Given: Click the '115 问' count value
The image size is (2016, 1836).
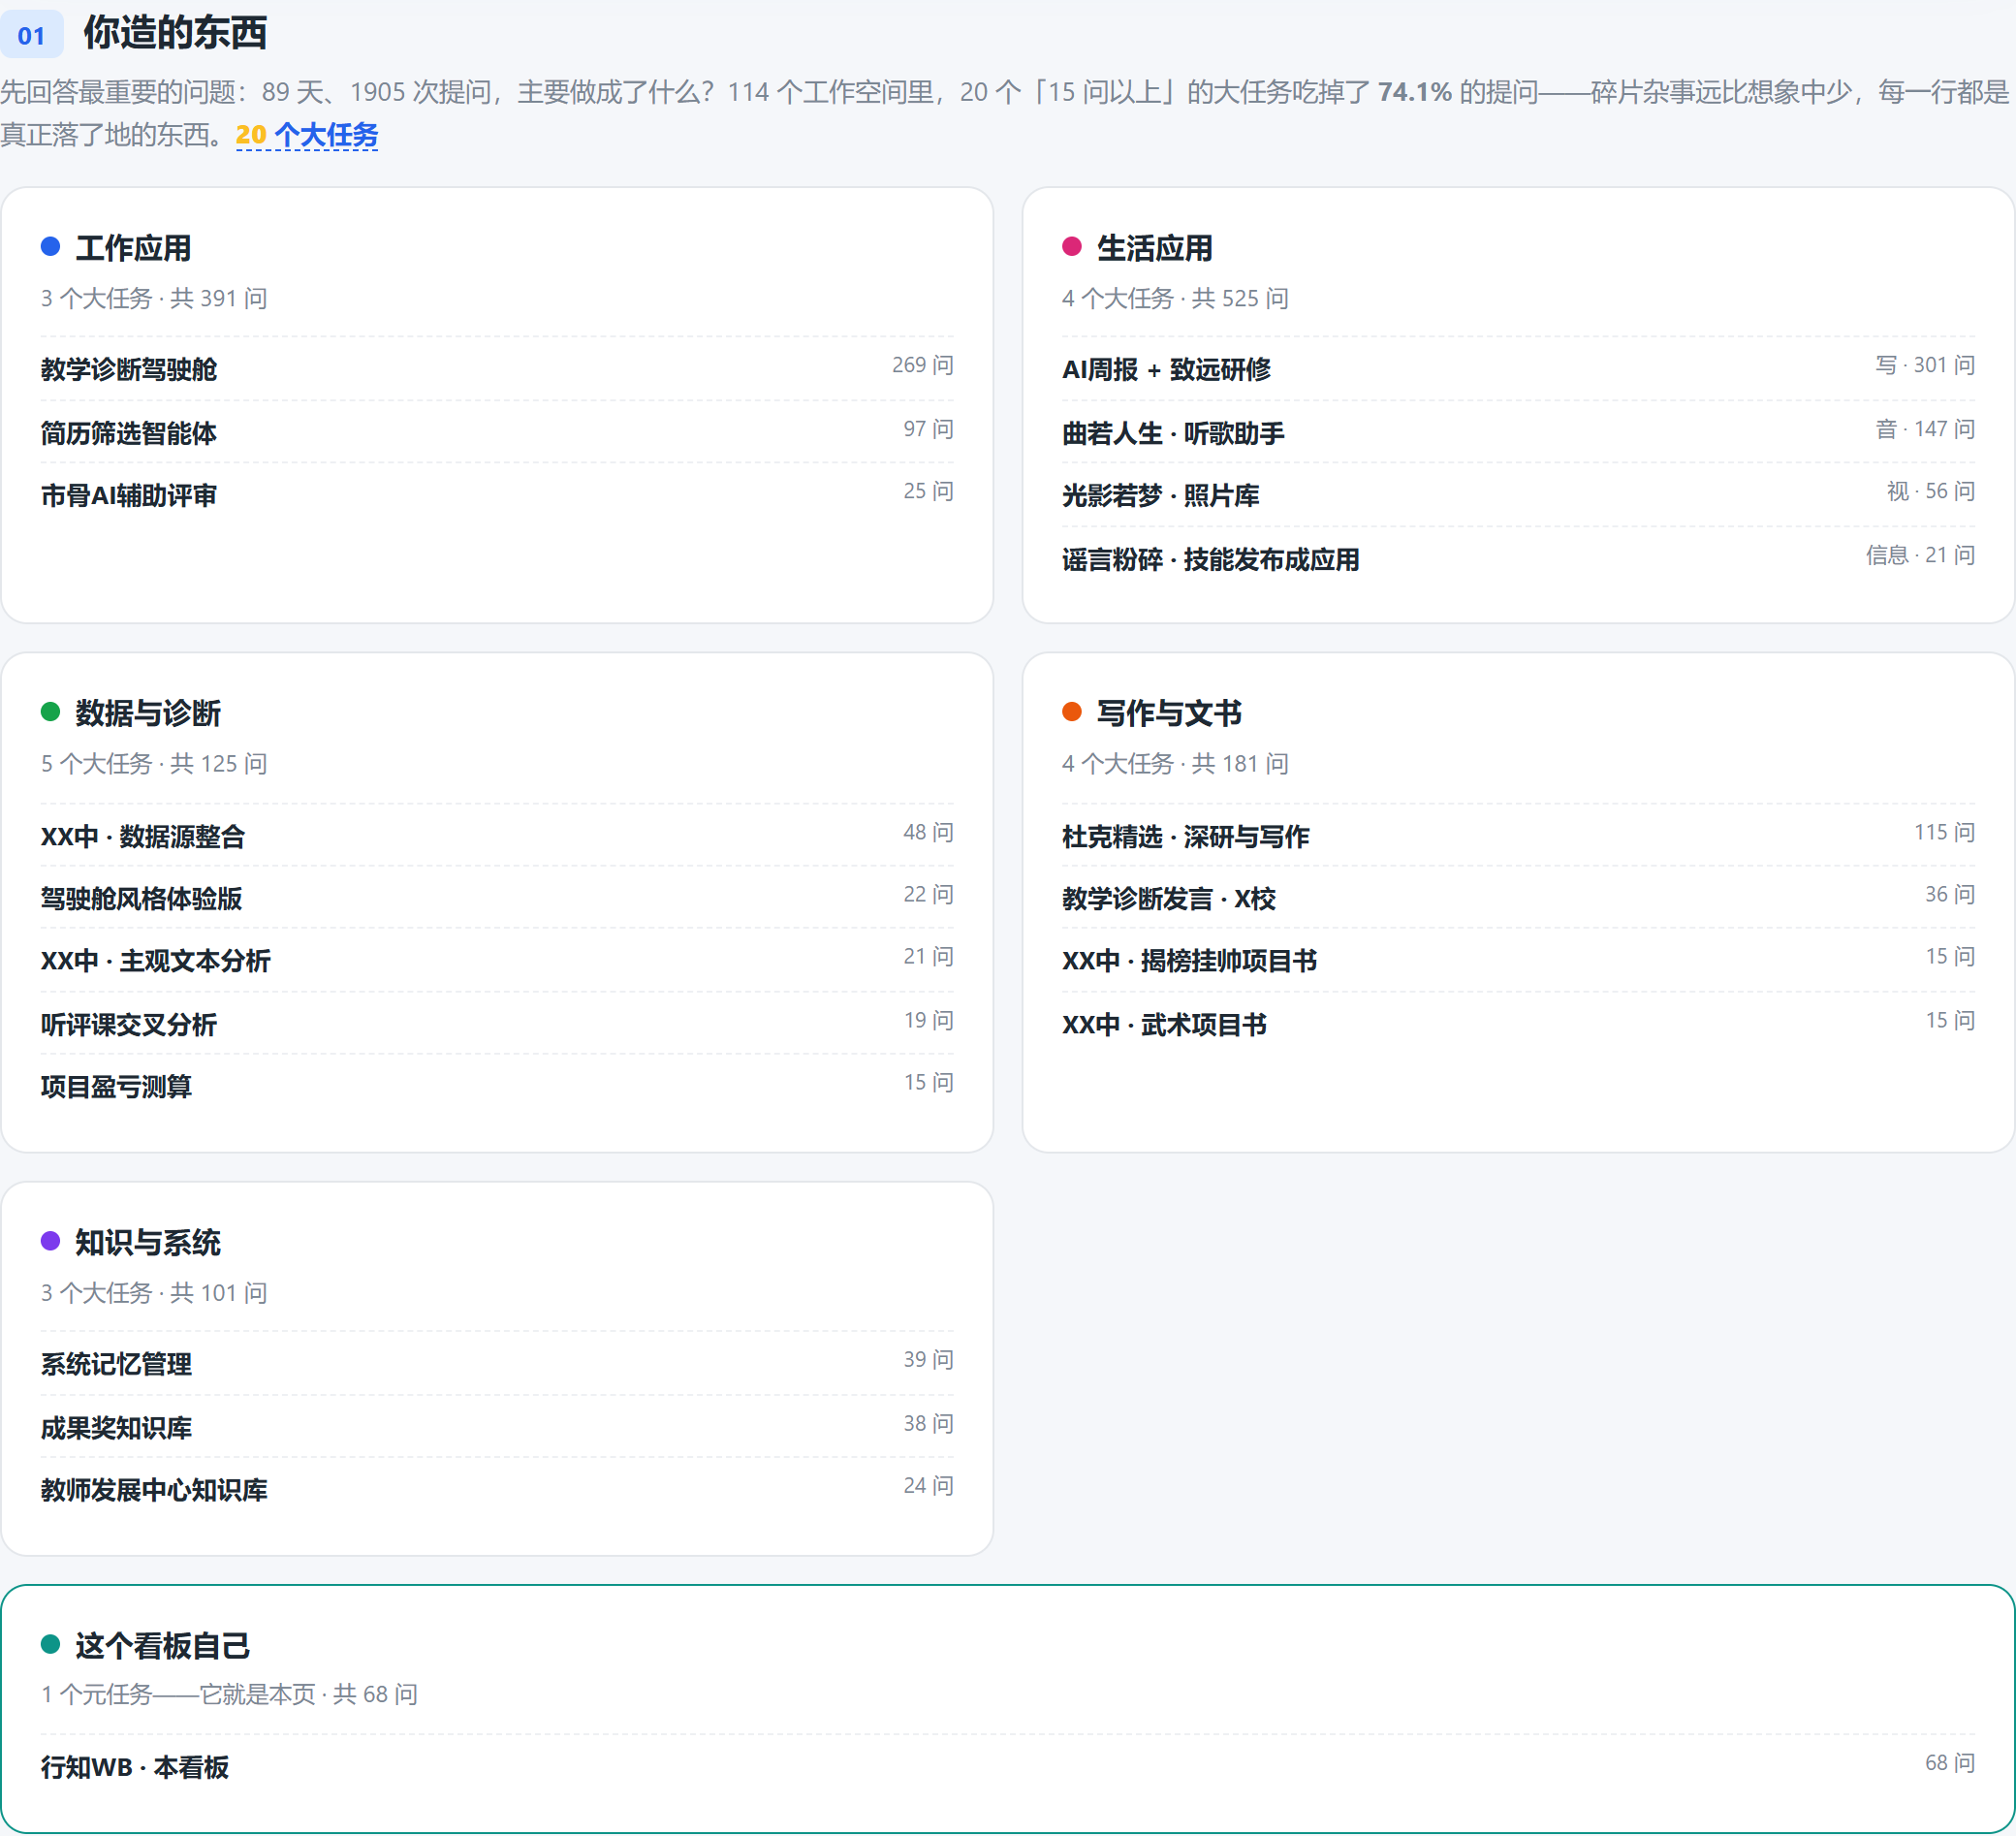Looking at the screenshot, I should coord(1945,832).
